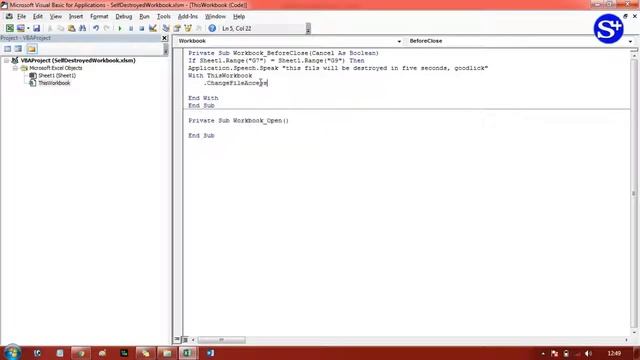Click the ".ChangeFileAccess" code line
This screenshot has width=640, height=360.
tap(236, 83)
